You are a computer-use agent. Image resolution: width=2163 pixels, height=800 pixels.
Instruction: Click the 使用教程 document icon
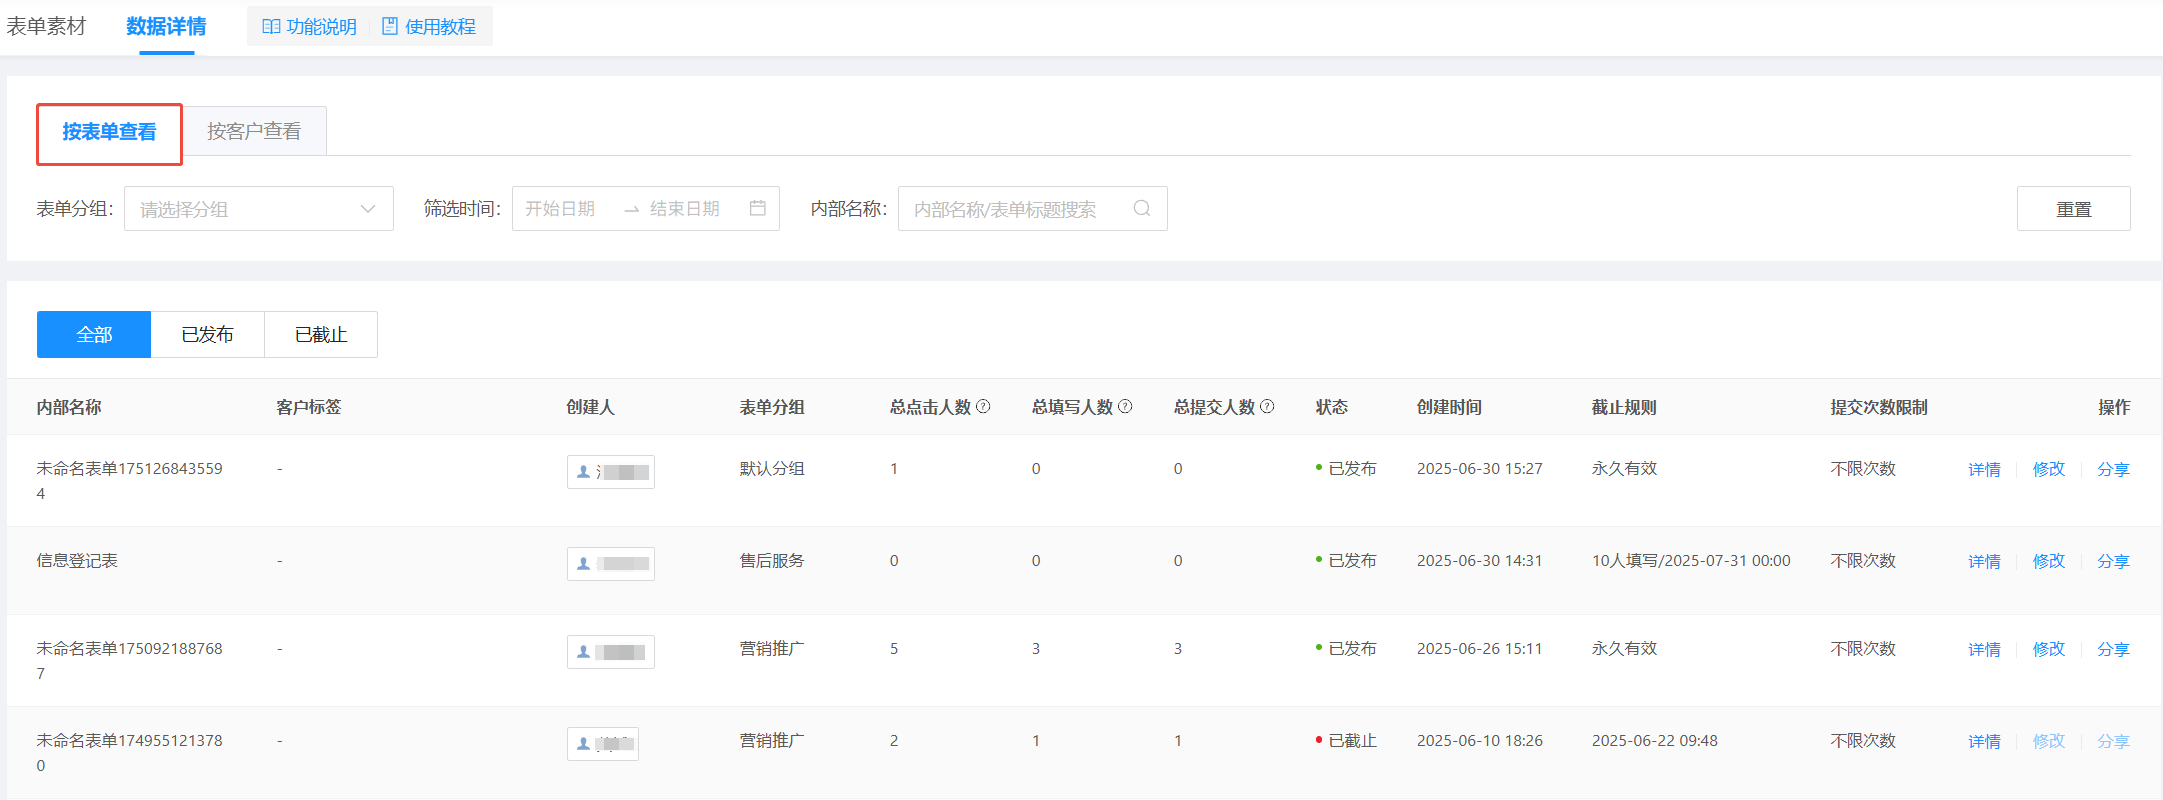pos(390,27)
